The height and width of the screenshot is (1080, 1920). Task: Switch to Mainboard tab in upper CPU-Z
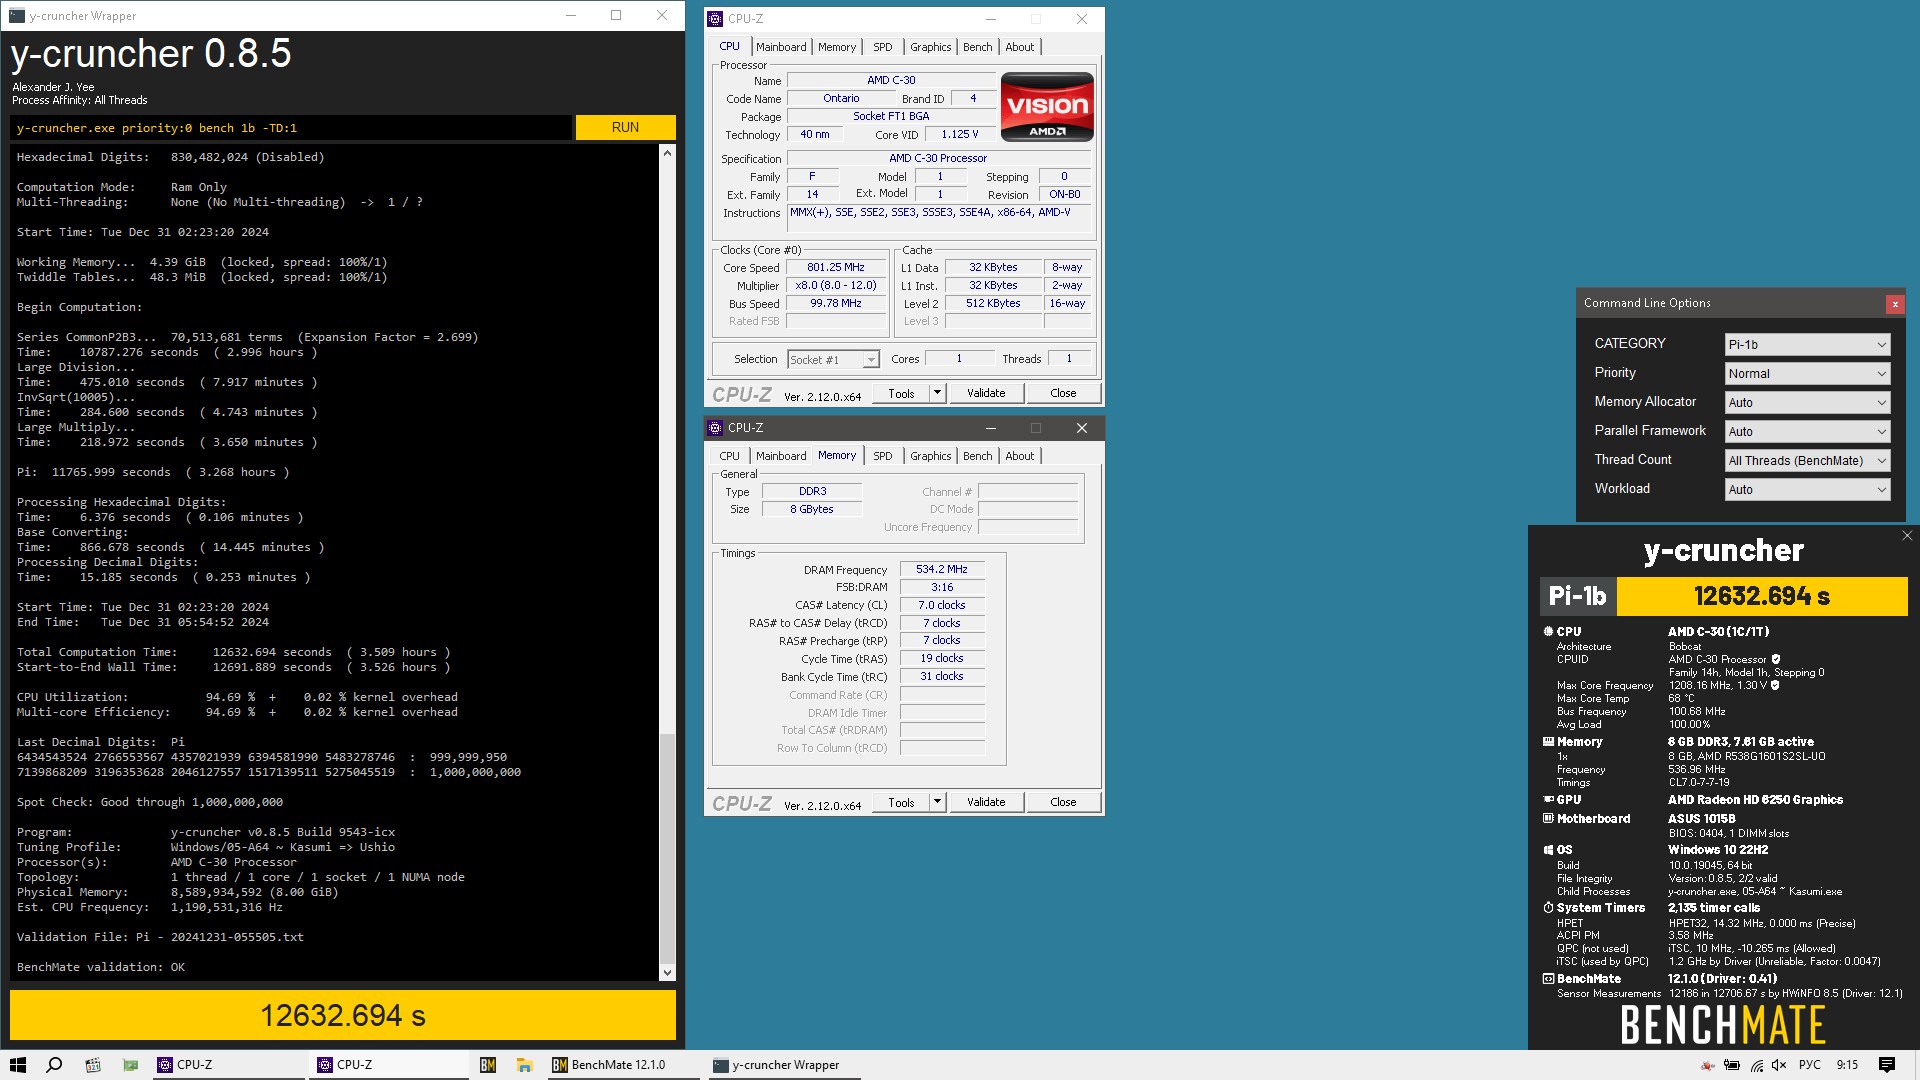click(781, 47)
